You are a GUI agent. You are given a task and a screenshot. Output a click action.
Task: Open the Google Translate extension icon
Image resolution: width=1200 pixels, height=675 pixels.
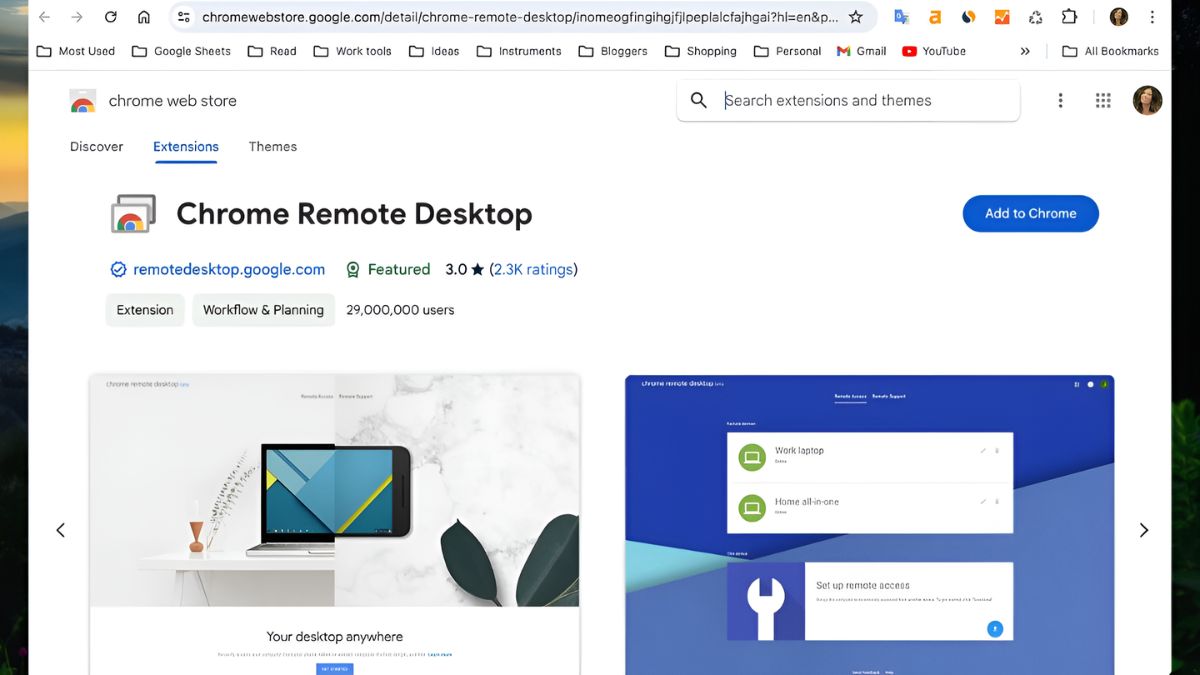tap(901, 17)
